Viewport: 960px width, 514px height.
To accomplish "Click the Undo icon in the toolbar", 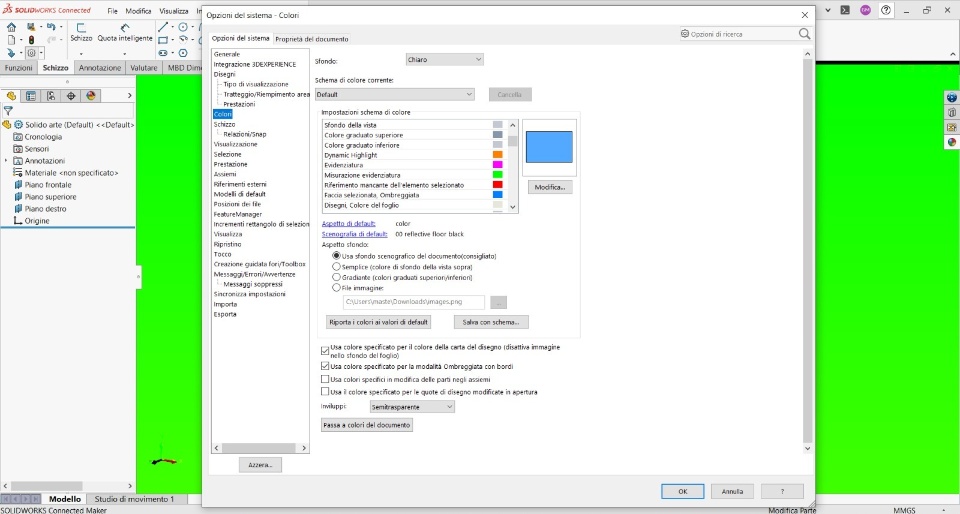I will click(51, 27).
